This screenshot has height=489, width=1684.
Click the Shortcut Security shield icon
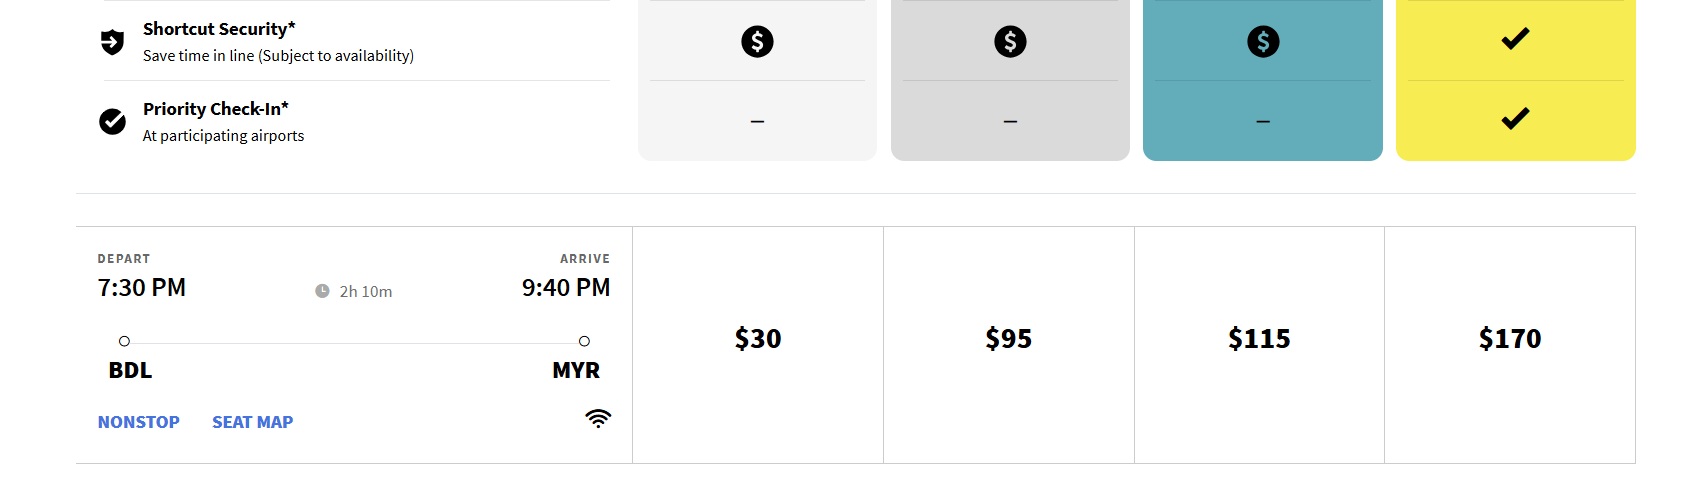pos(113,42)
